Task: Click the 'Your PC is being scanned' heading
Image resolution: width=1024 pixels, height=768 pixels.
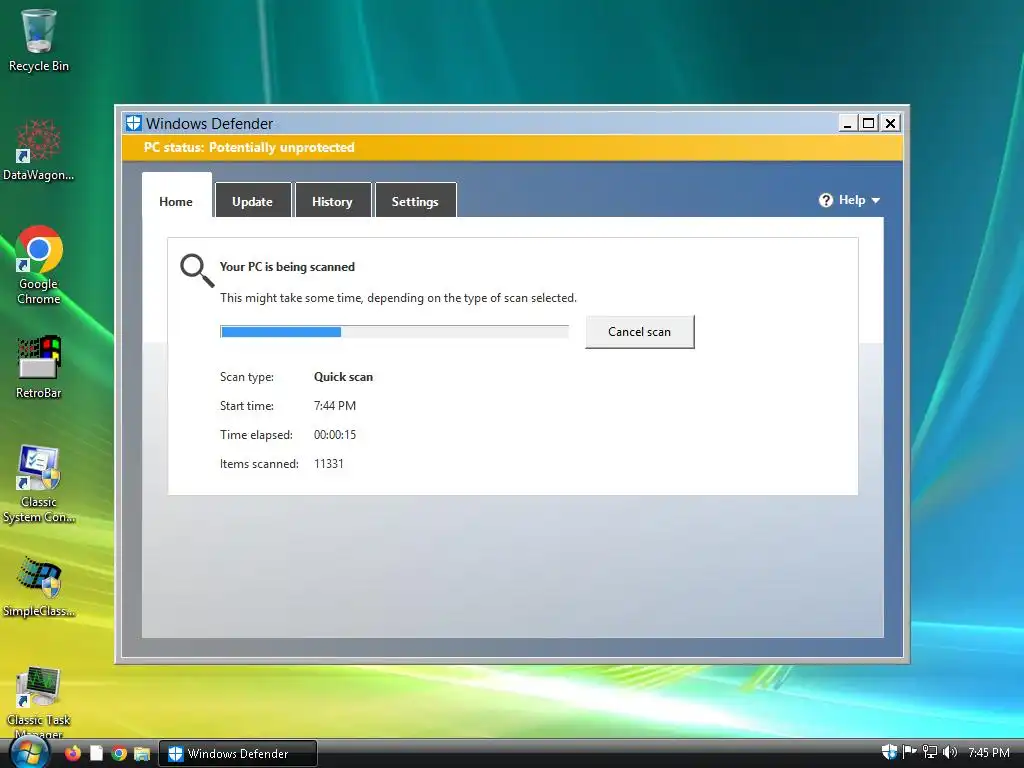Action: (x=287, y=266)
